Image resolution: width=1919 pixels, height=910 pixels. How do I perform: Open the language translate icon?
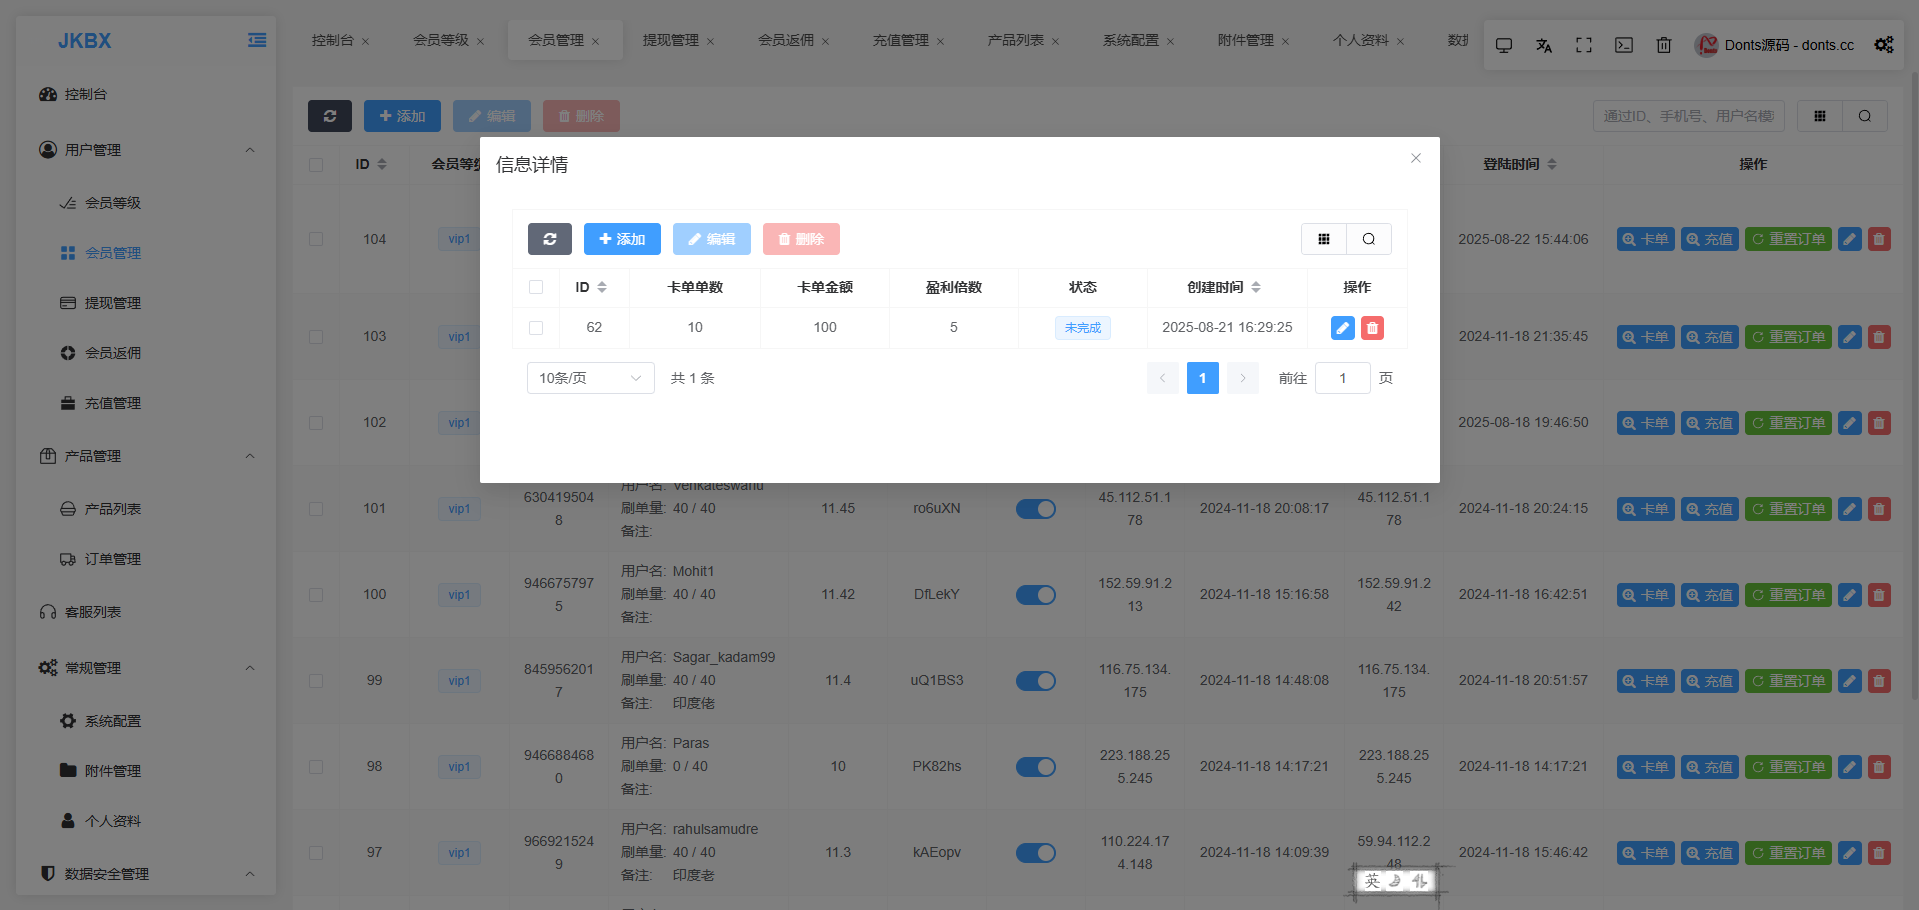pyautogui.click(x=1543, y=45)
